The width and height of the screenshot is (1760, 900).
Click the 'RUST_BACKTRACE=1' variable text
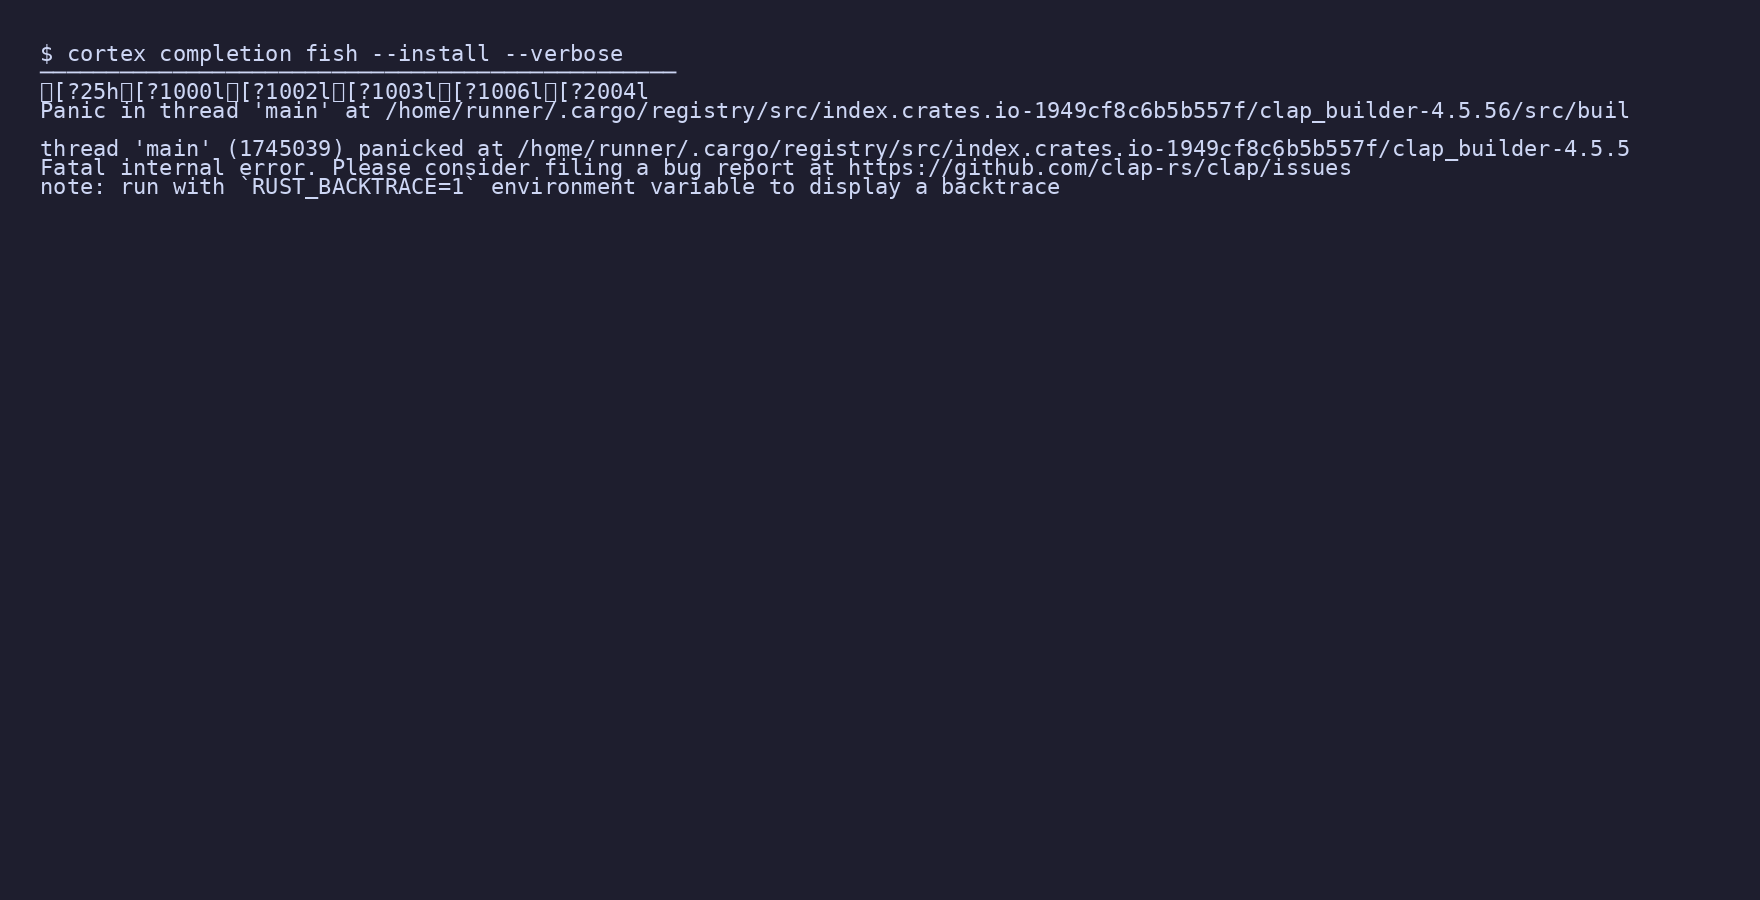coord(358,187)
